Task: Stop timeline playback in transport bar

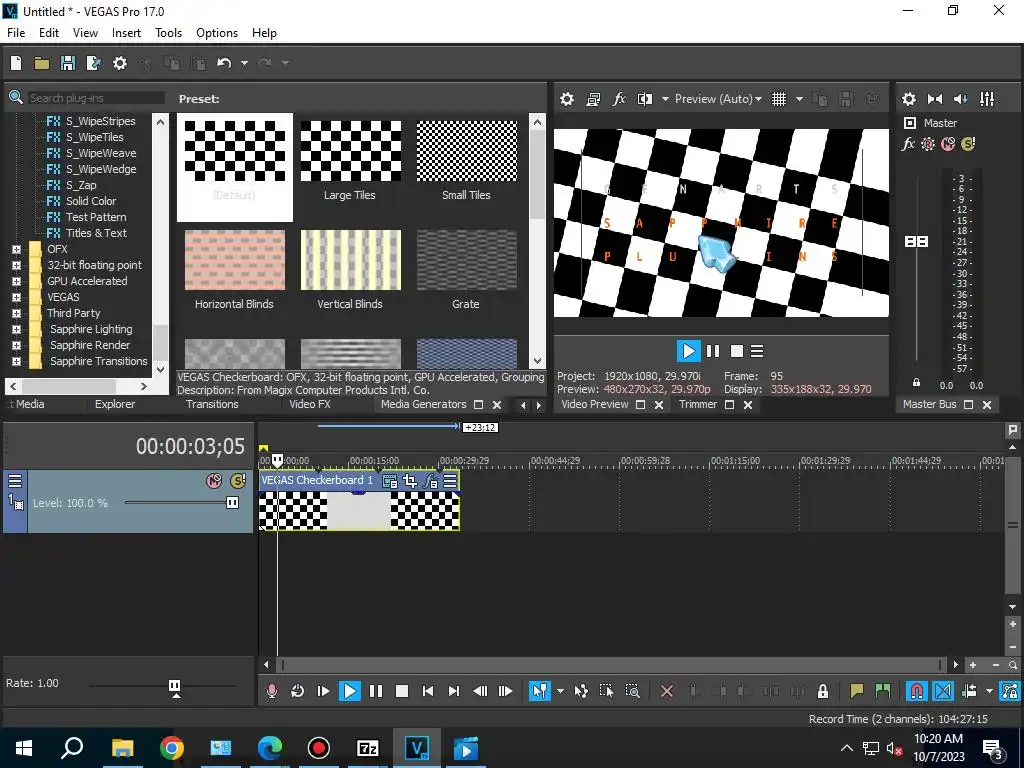Action: 402,691
